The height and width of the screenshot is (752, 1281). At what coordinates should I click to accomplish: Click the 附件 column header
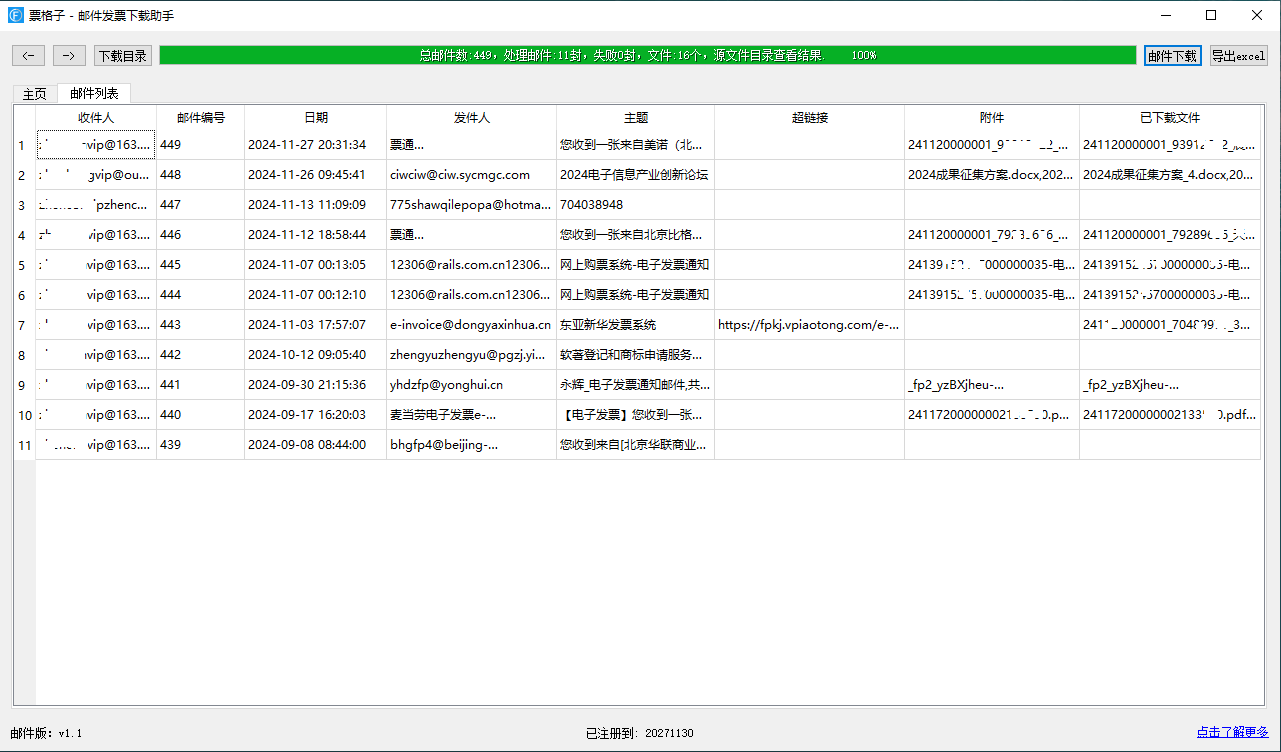coord(992,117)
